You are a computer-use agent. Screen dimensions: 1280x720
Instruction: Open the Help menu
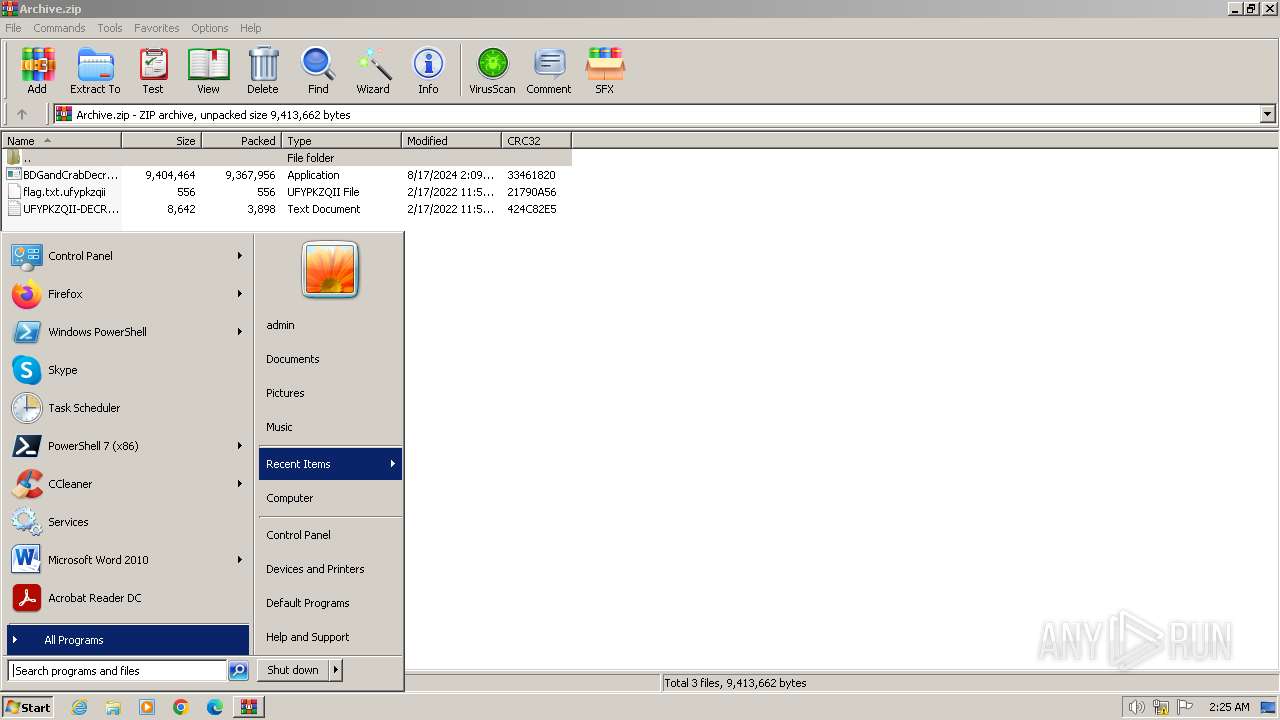click(x=251, y=28)
